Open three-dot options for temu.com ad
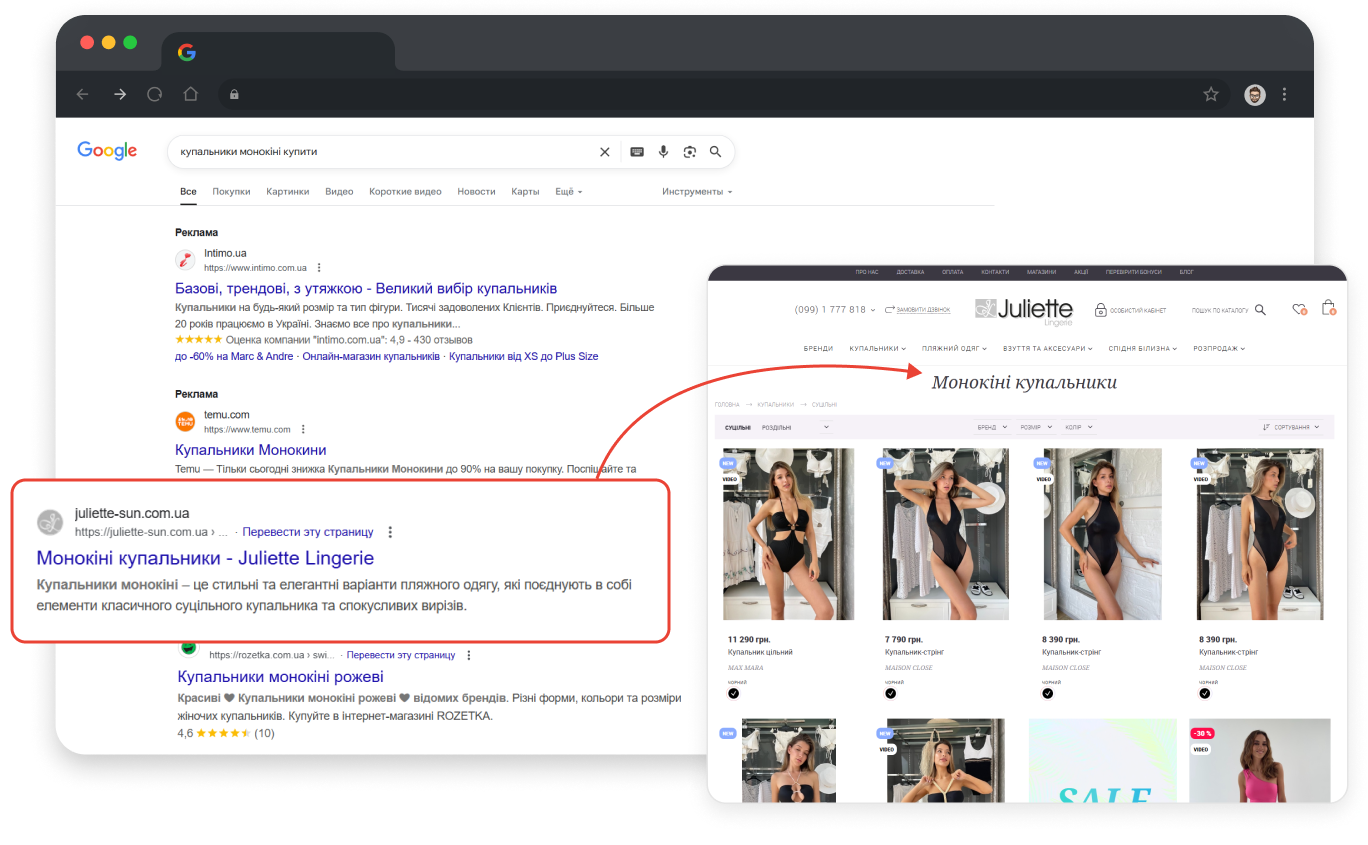The height and width of the screenshot is (845, 1368). click(x=303, y=429)
